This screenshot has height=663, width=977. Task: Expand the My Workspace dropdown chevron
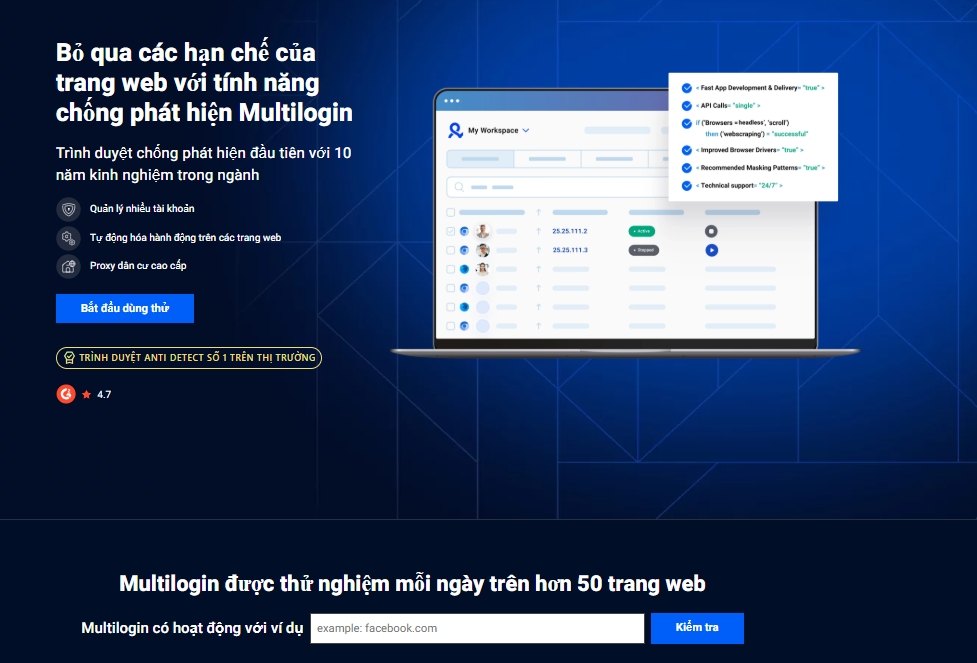[526, 130]
